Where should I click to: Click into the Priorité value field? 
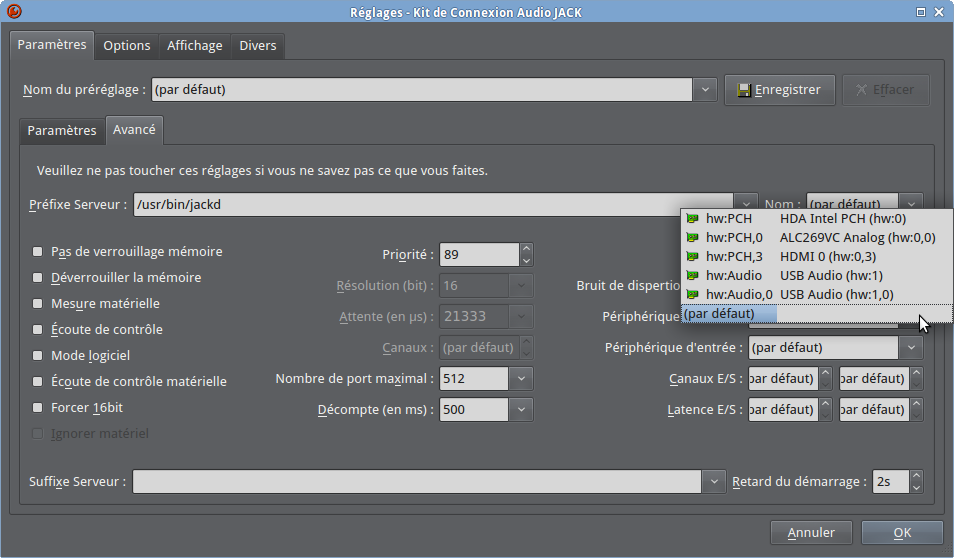tap(479, 254)
